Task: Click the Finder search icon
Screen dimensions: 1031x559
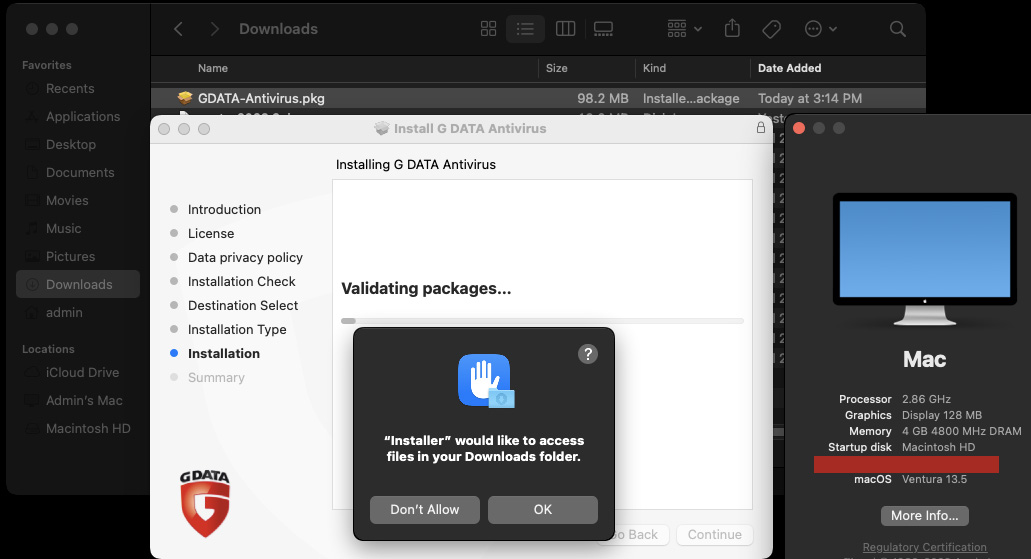Action: (898, 29)
